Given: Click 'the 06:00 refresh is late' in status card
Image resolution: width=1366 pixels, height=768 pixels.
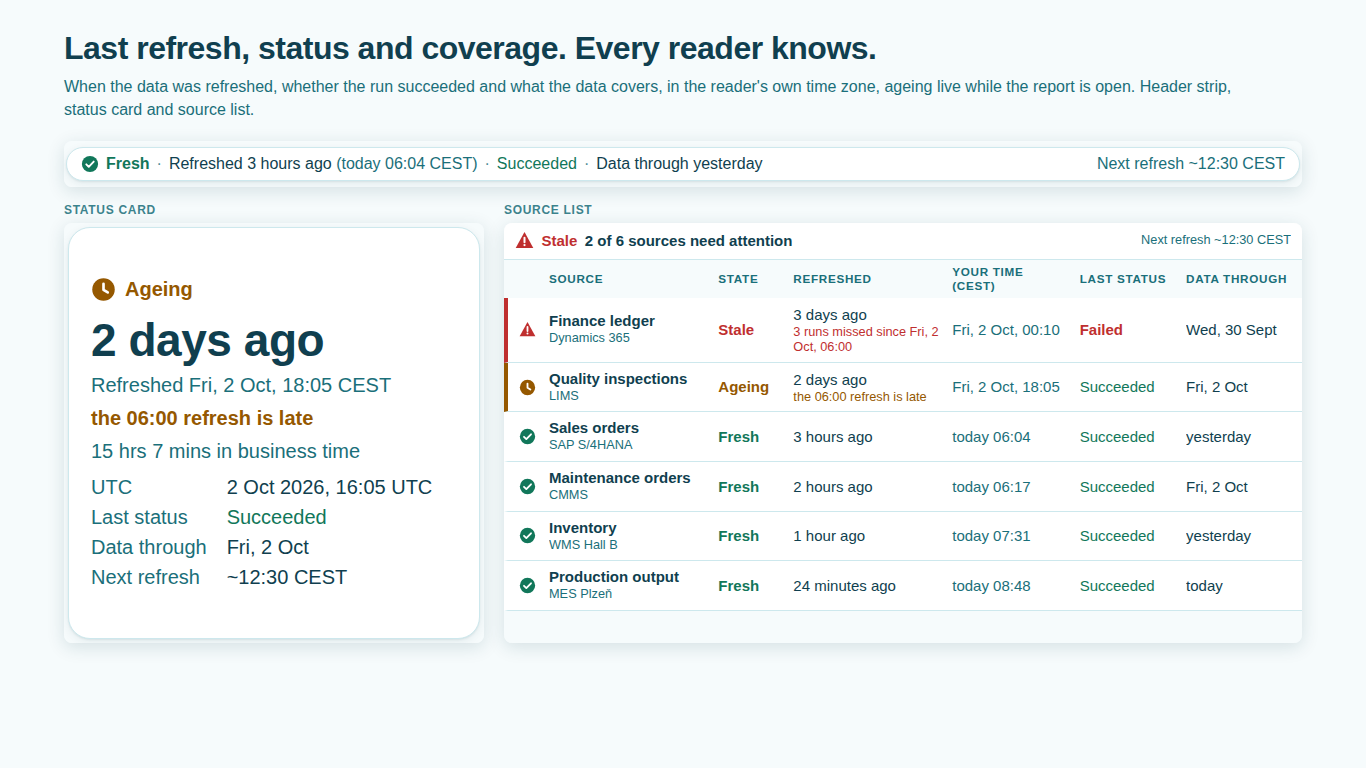Looking at the screenshot, I should (202, 418).
